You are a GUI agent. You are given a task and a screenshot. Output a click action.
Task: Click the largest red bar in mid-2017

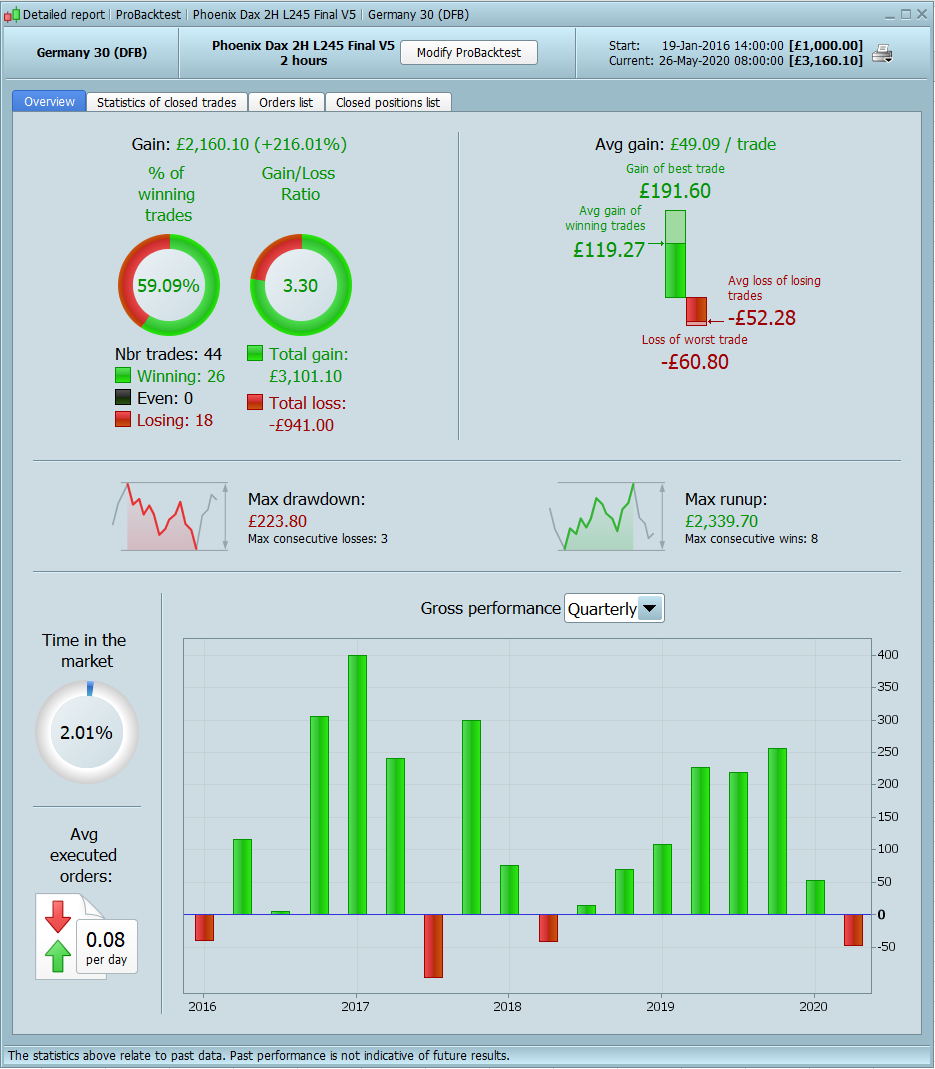pos(433,946)
